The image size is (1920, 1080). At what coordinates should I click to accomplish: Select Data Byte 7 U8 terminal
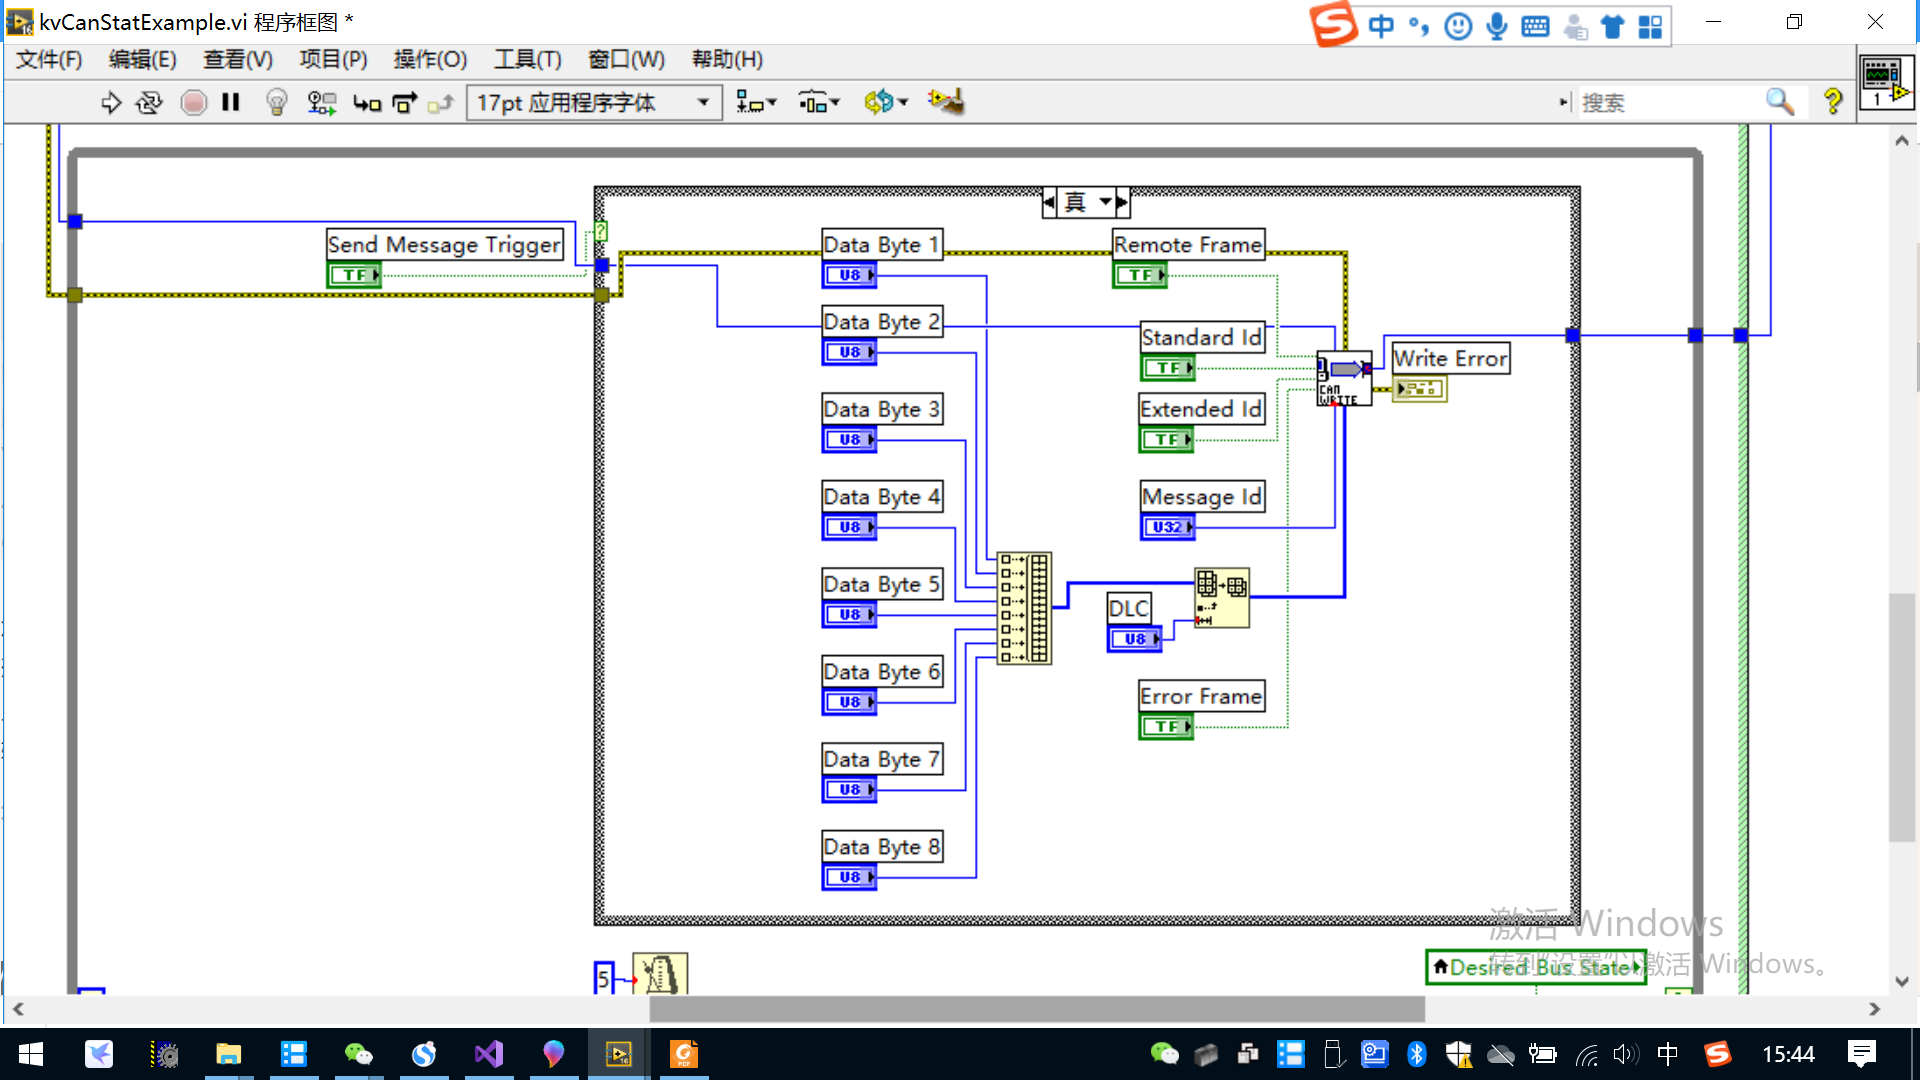pyautogui.click(x=850, y=790)
